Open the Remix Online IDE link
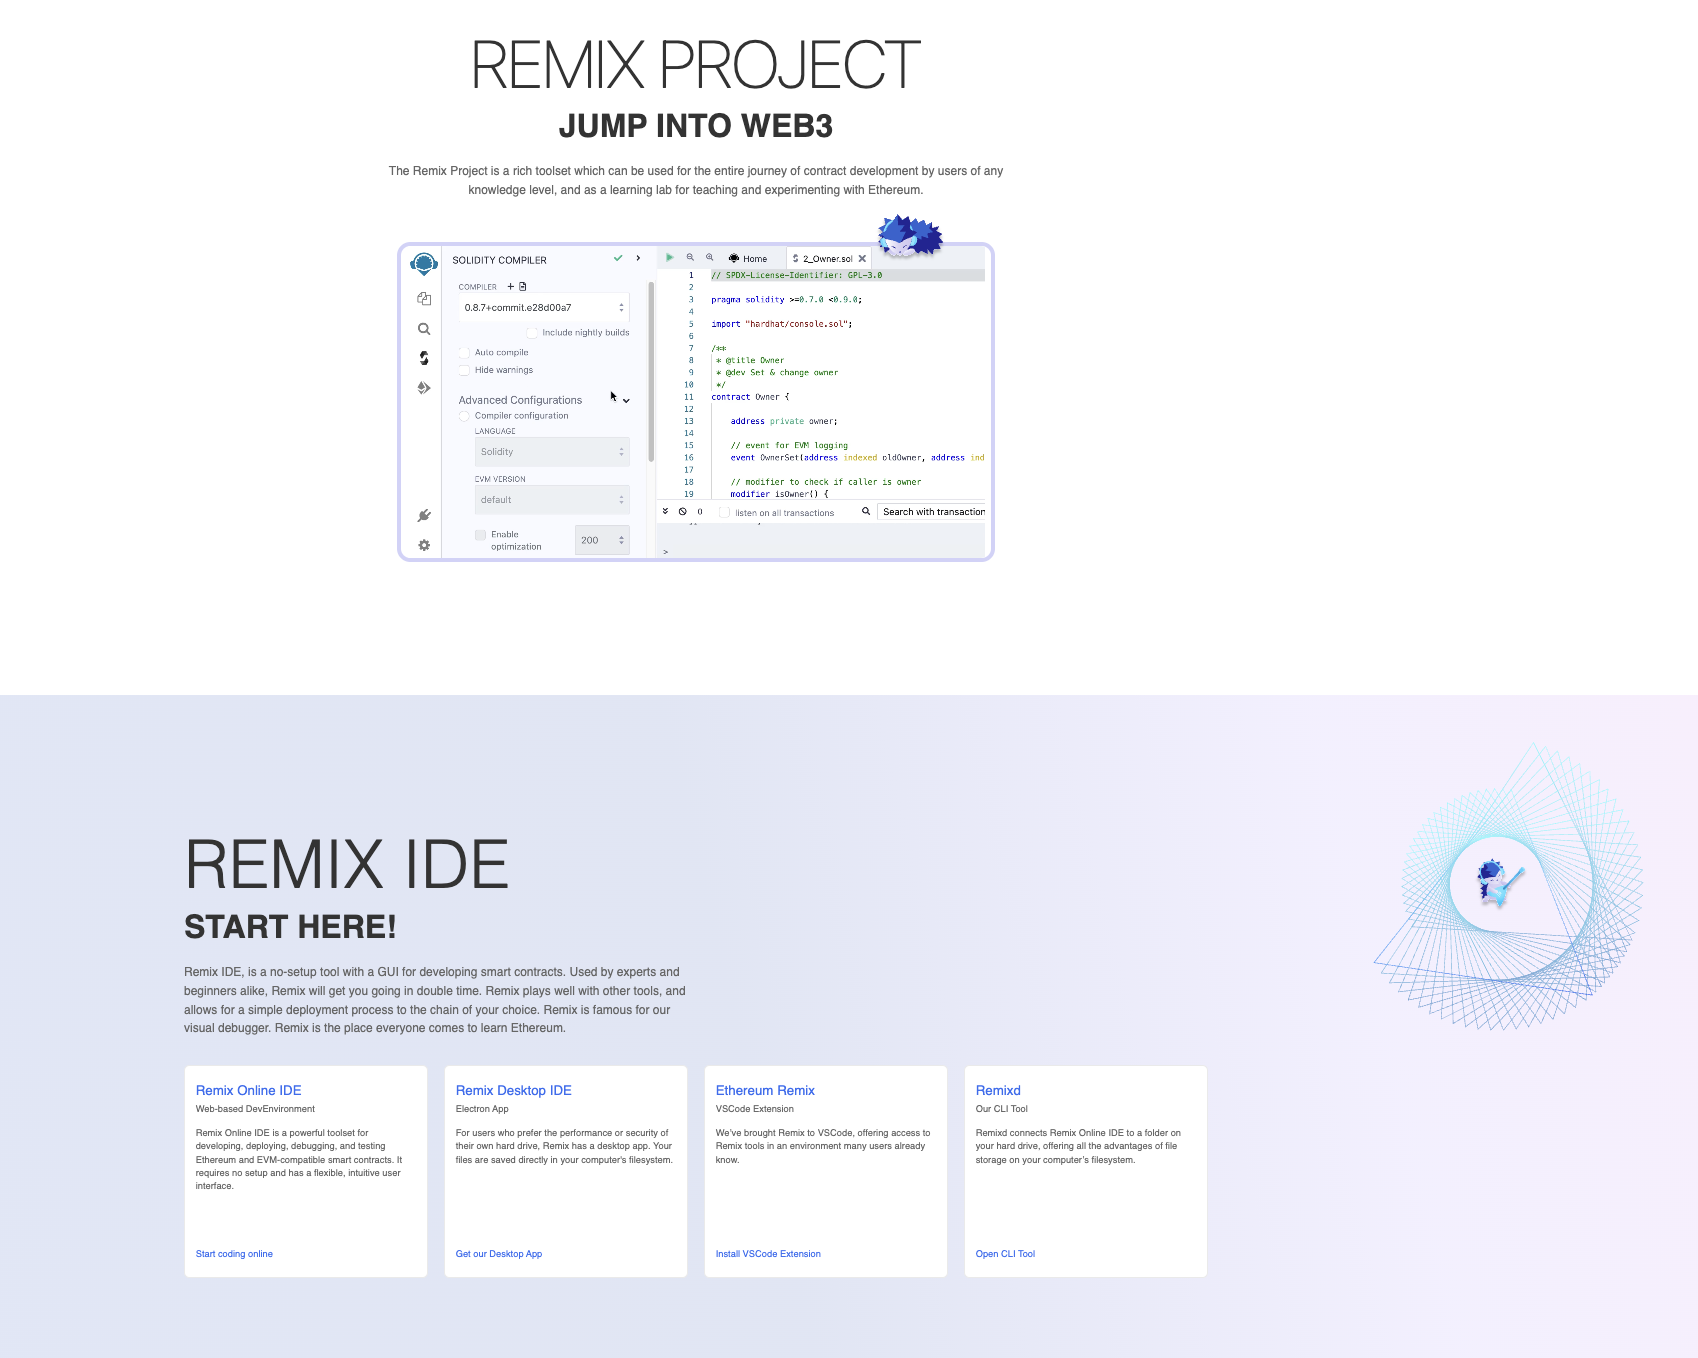The height and width of the screenshot is (1358, 1698). pyautogui.click(x=248, y=1090)
